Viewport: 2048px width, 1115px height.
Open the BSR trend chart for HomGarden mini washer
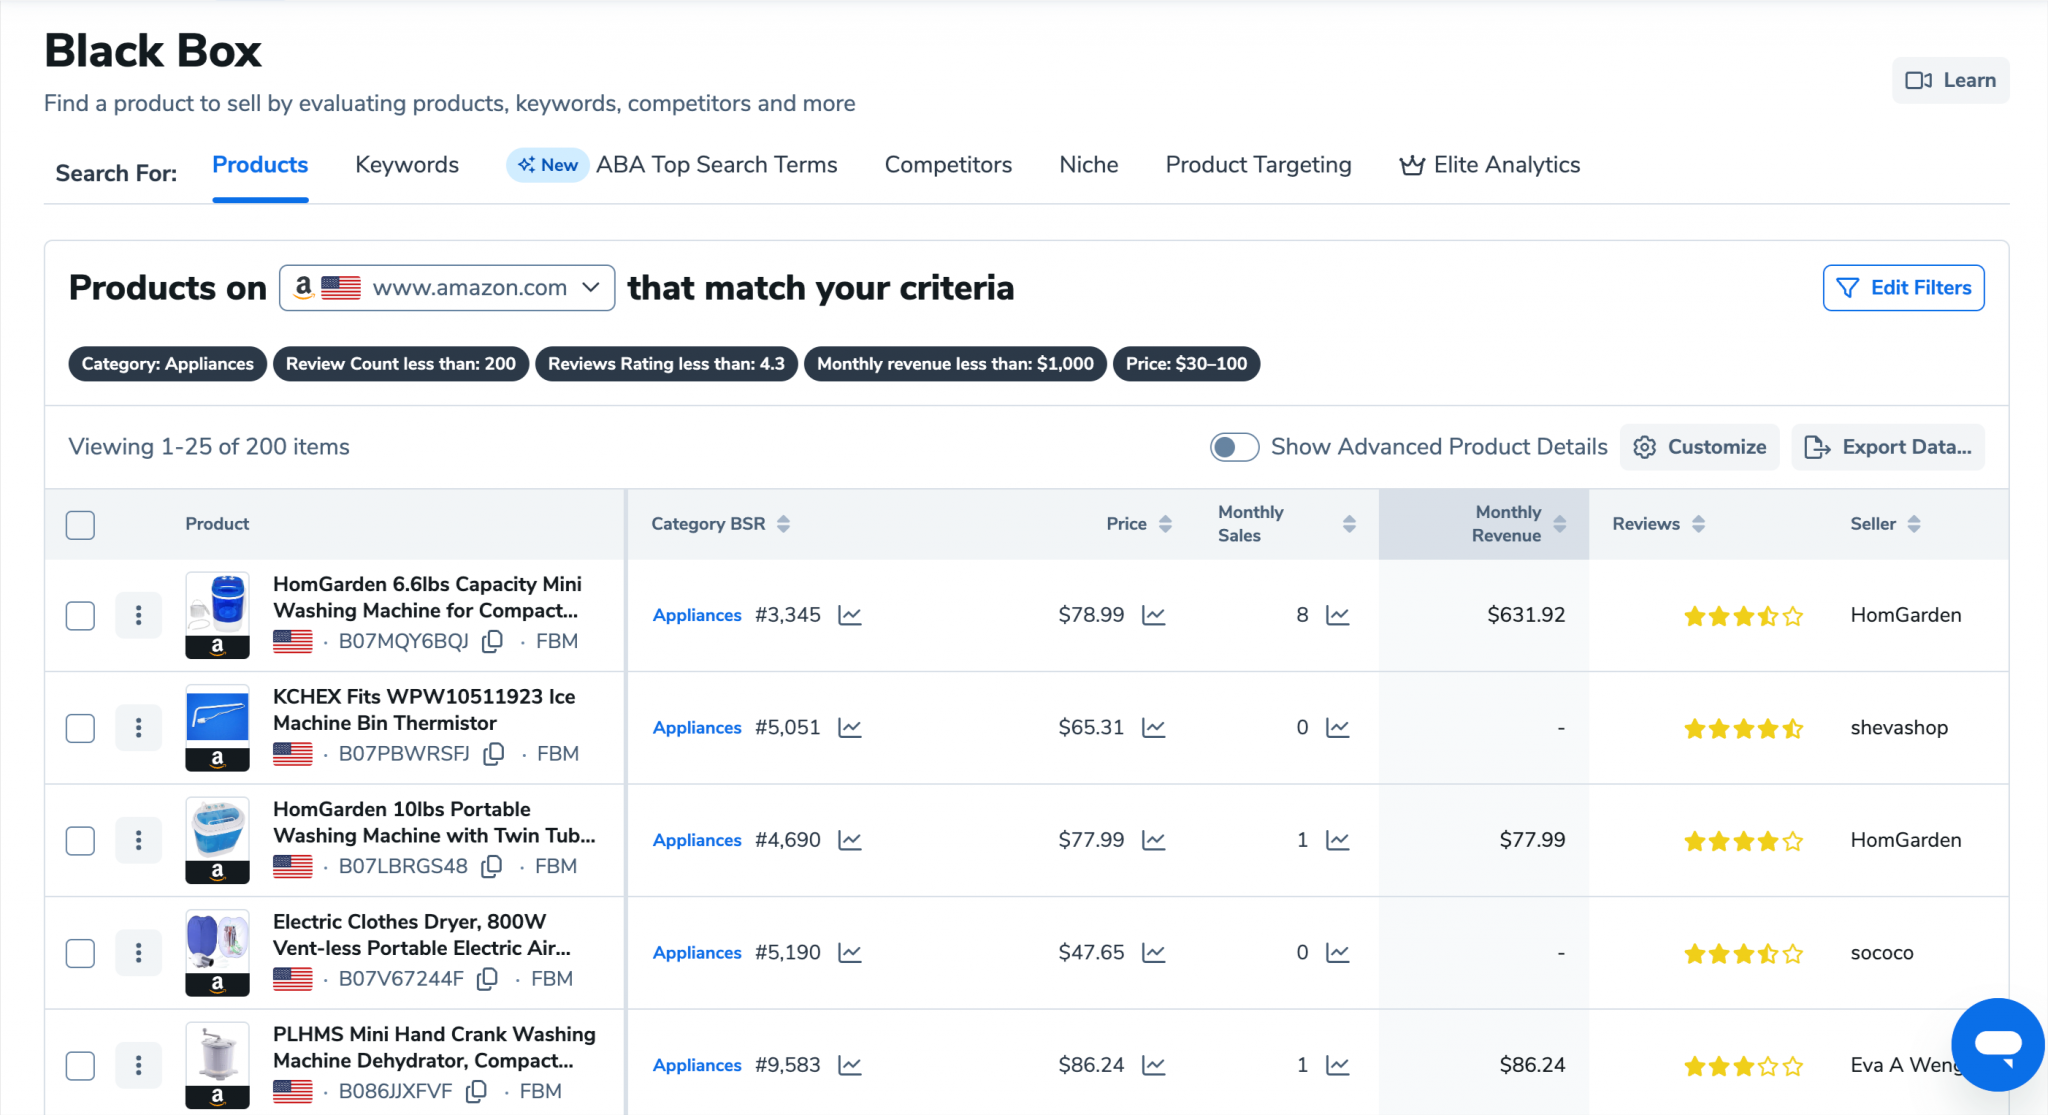tap(849, 615)
